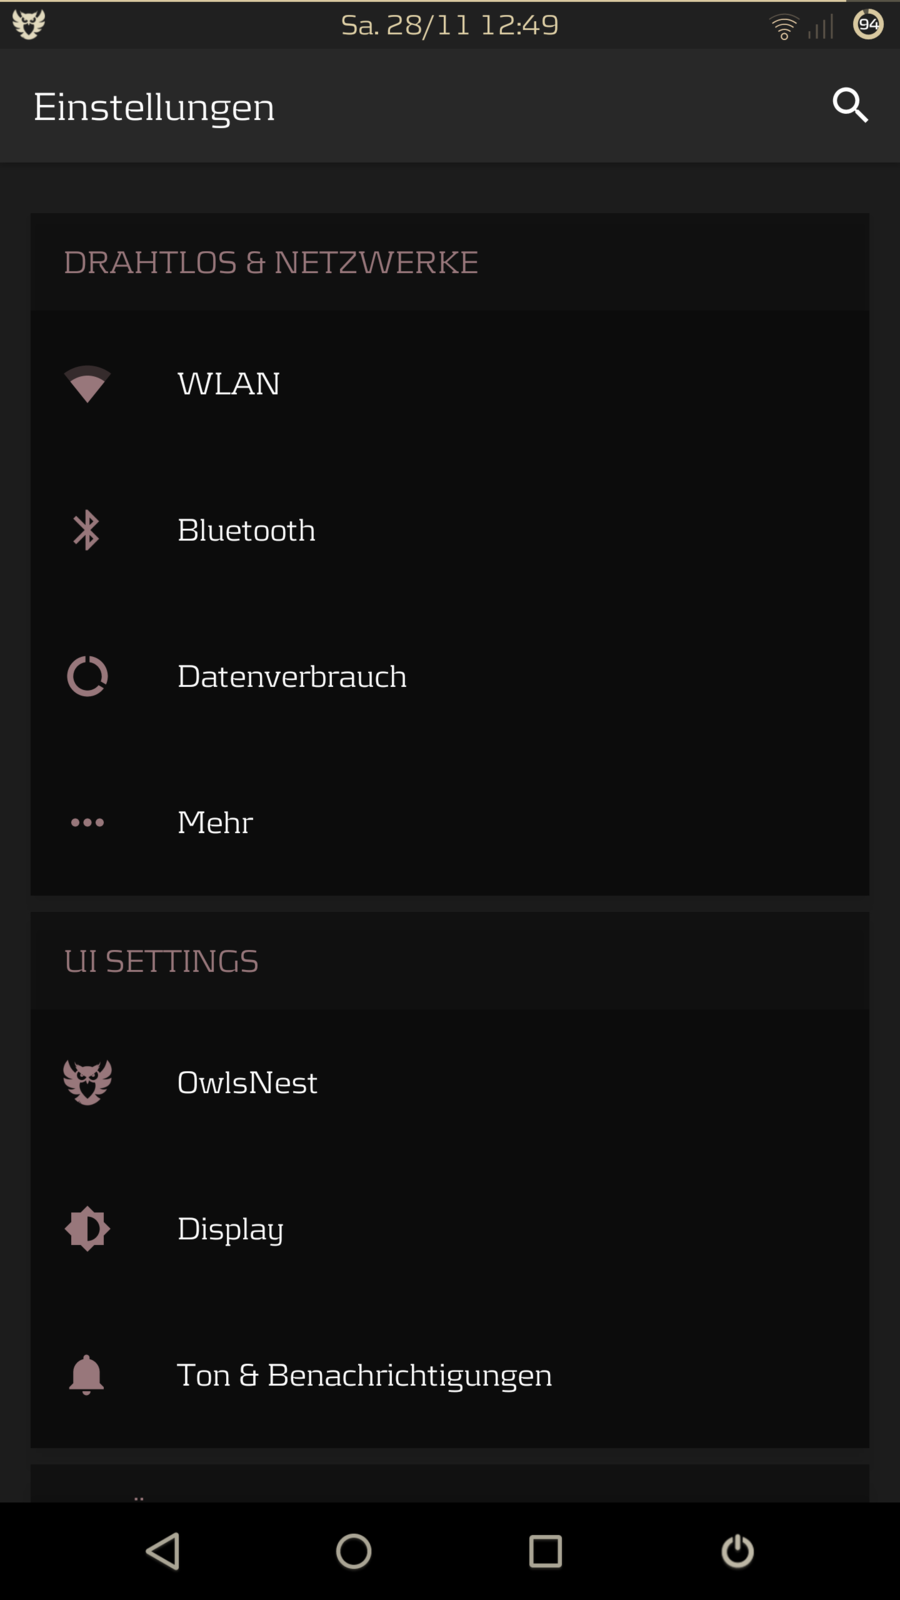Tap the search magnifier icon
The image size is (900, 1600).
point(850,105)
